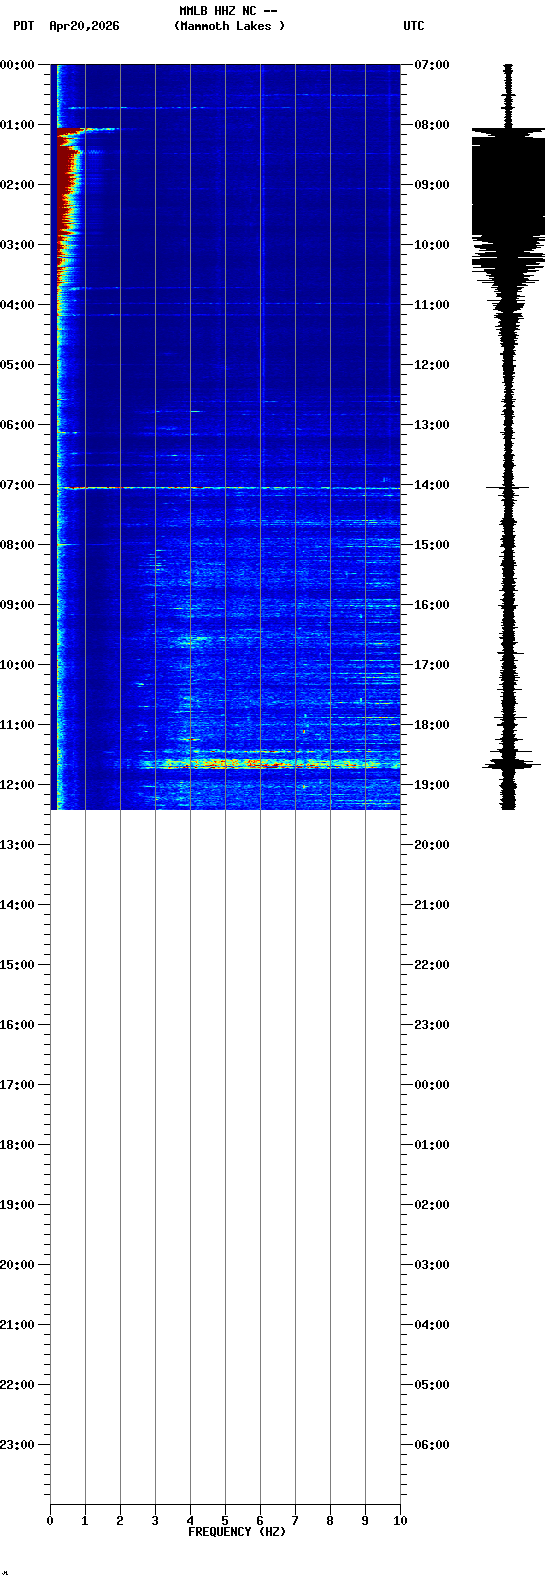Click the '6' frequency axis tick label

[260, 1521]
